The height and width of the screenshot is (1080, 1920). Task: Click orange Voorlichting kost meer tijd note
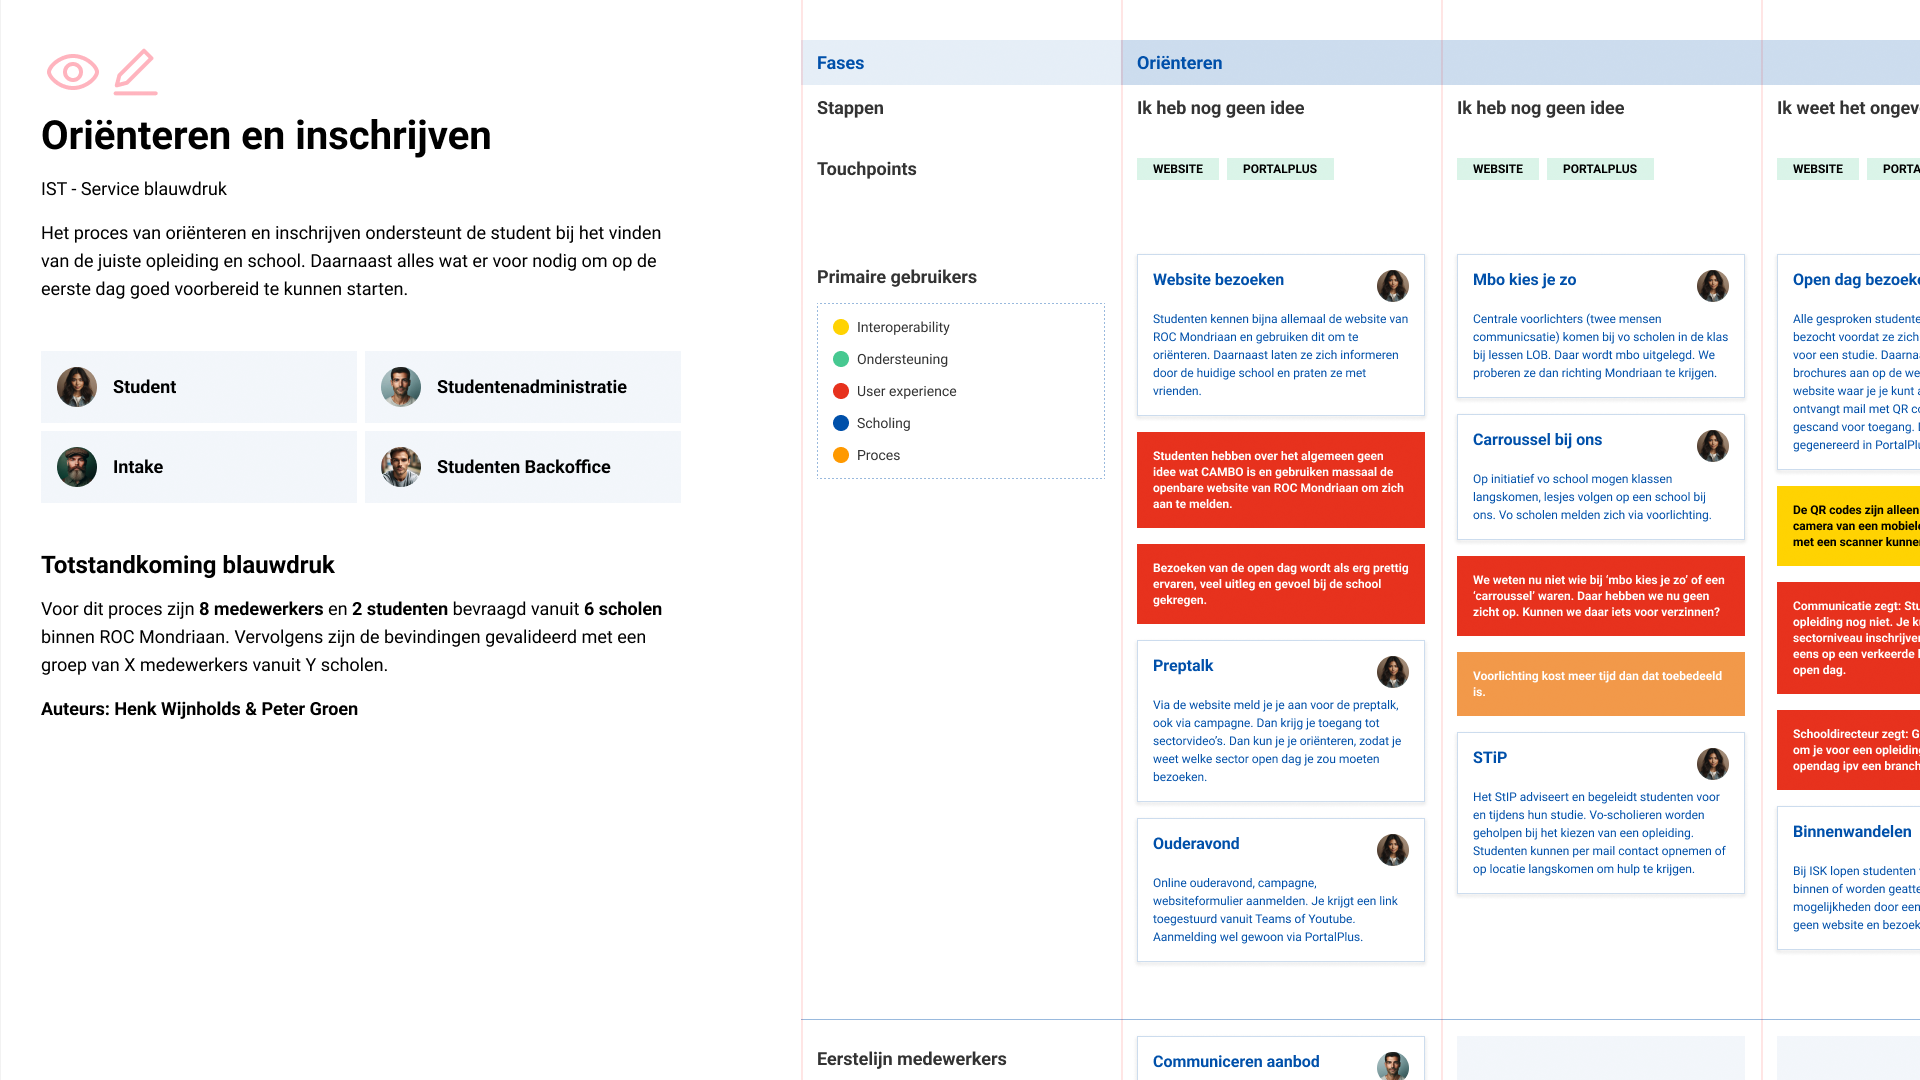1600,684
